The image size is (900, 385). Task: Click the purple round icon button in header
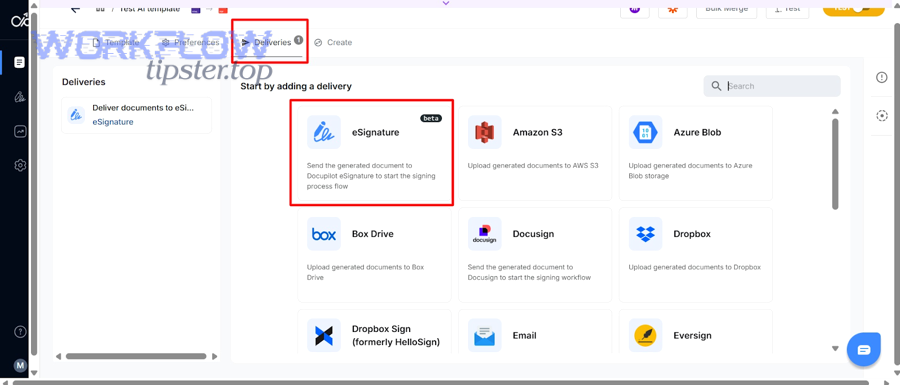click(x=635, y=9)
